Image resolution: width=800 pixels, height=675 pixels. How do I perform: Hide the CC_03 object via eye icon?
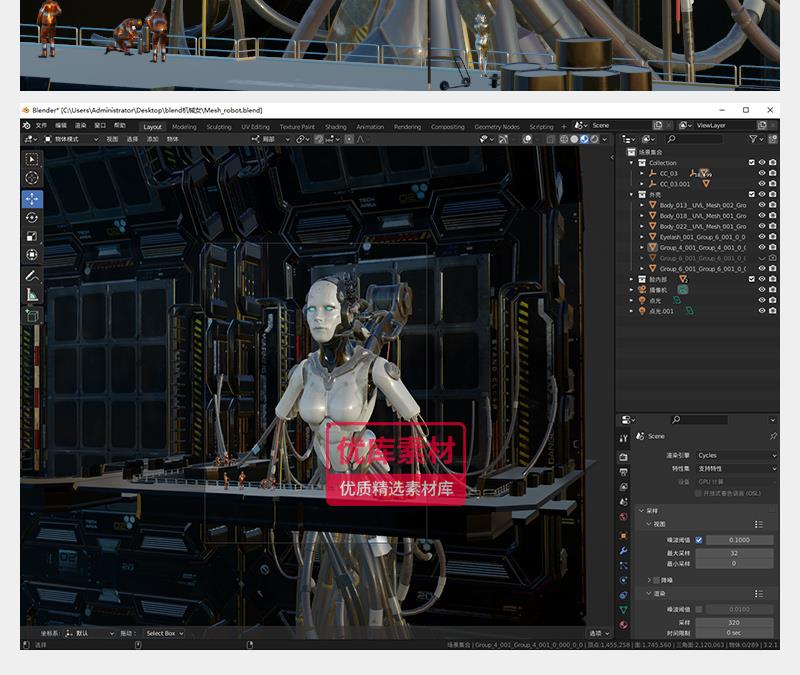[x=761, y=173]
